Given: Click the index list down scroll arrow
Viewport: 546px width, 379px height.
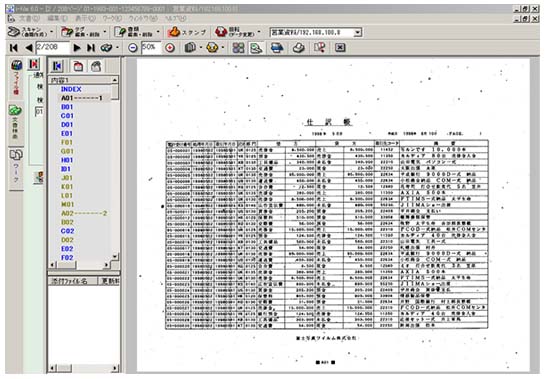Looking at the screenshot, I should pyautogui.click(x=115, y=256).
